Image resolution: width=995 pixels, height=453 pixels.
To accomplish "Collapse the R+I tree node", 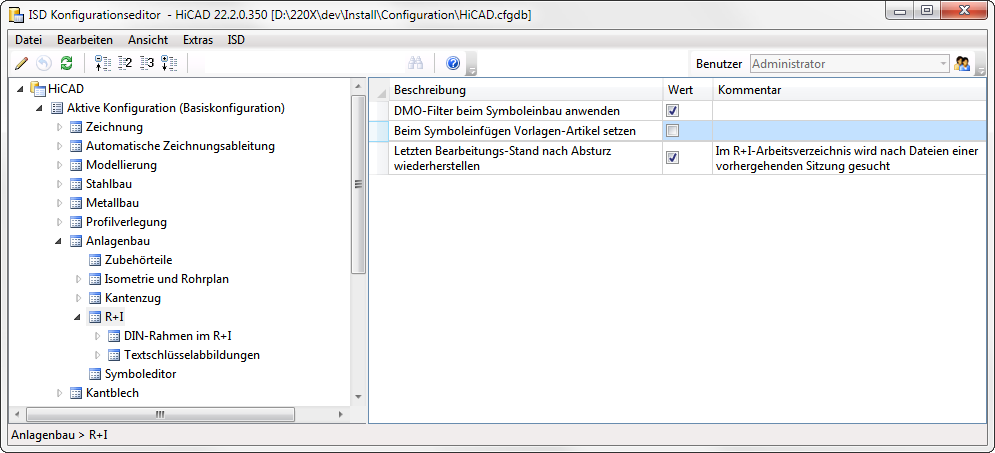I will [78, 318].
